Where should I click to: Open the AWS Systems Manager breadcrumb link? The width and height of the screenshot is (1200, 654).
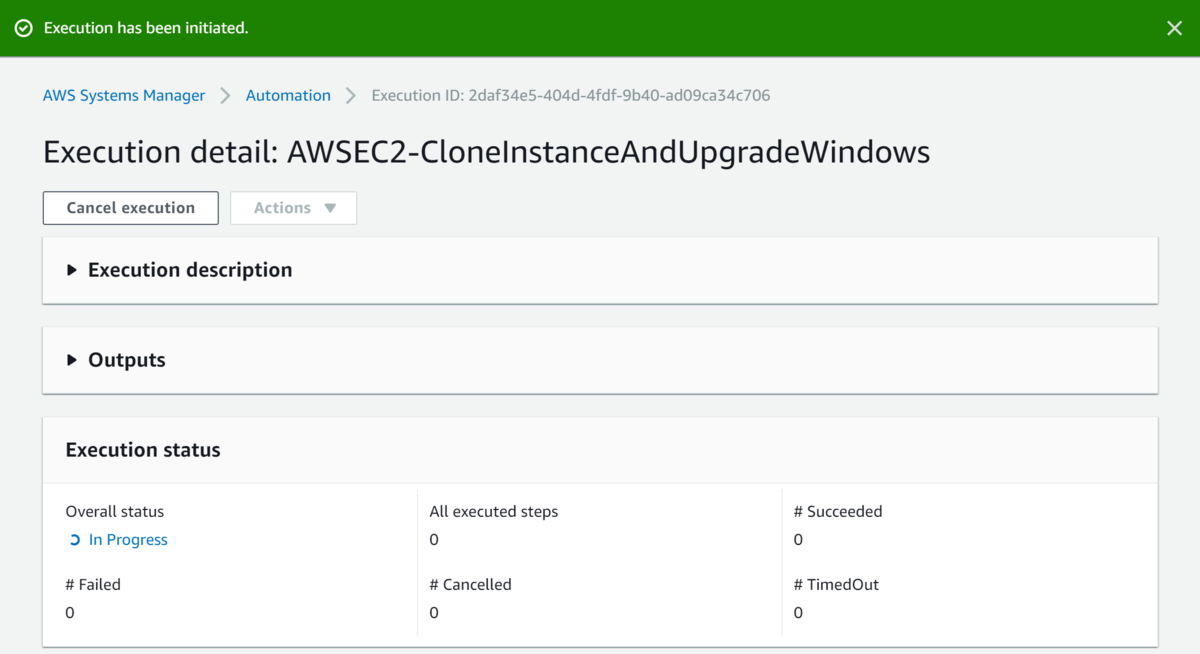(x=124, y=95)
